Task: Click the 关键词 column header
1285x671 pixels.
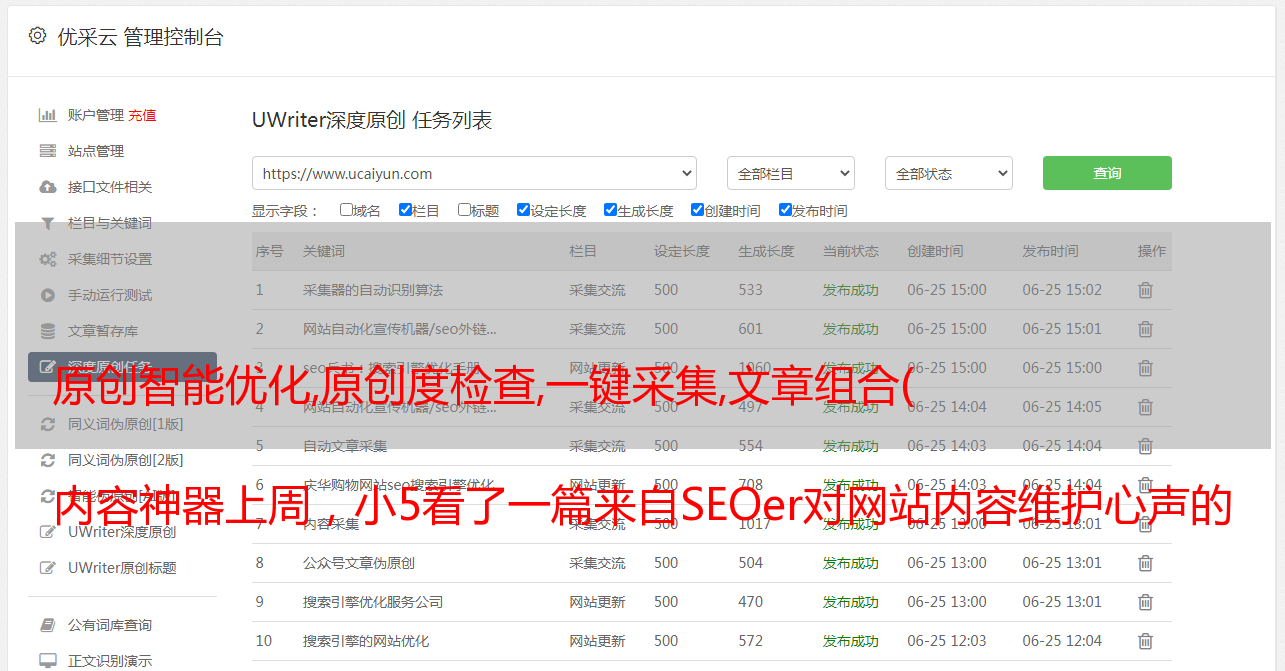Action: click(324, 251)
